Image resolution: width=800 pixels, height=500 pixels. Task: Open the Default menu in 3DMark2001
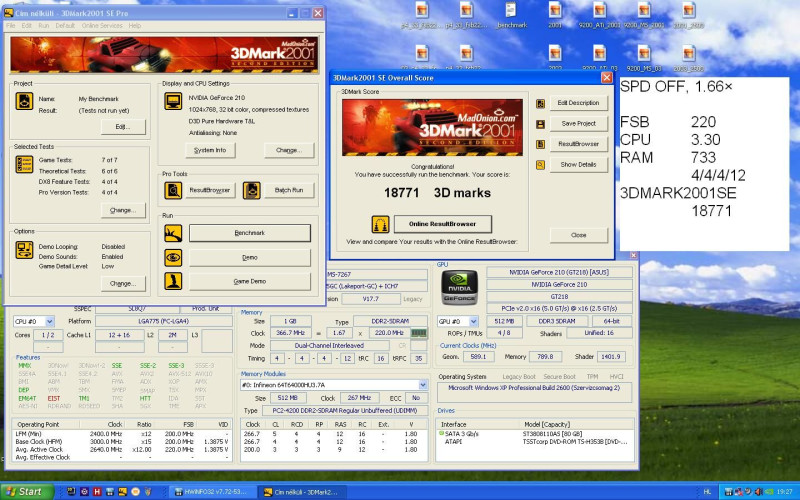tap(65, 26)
